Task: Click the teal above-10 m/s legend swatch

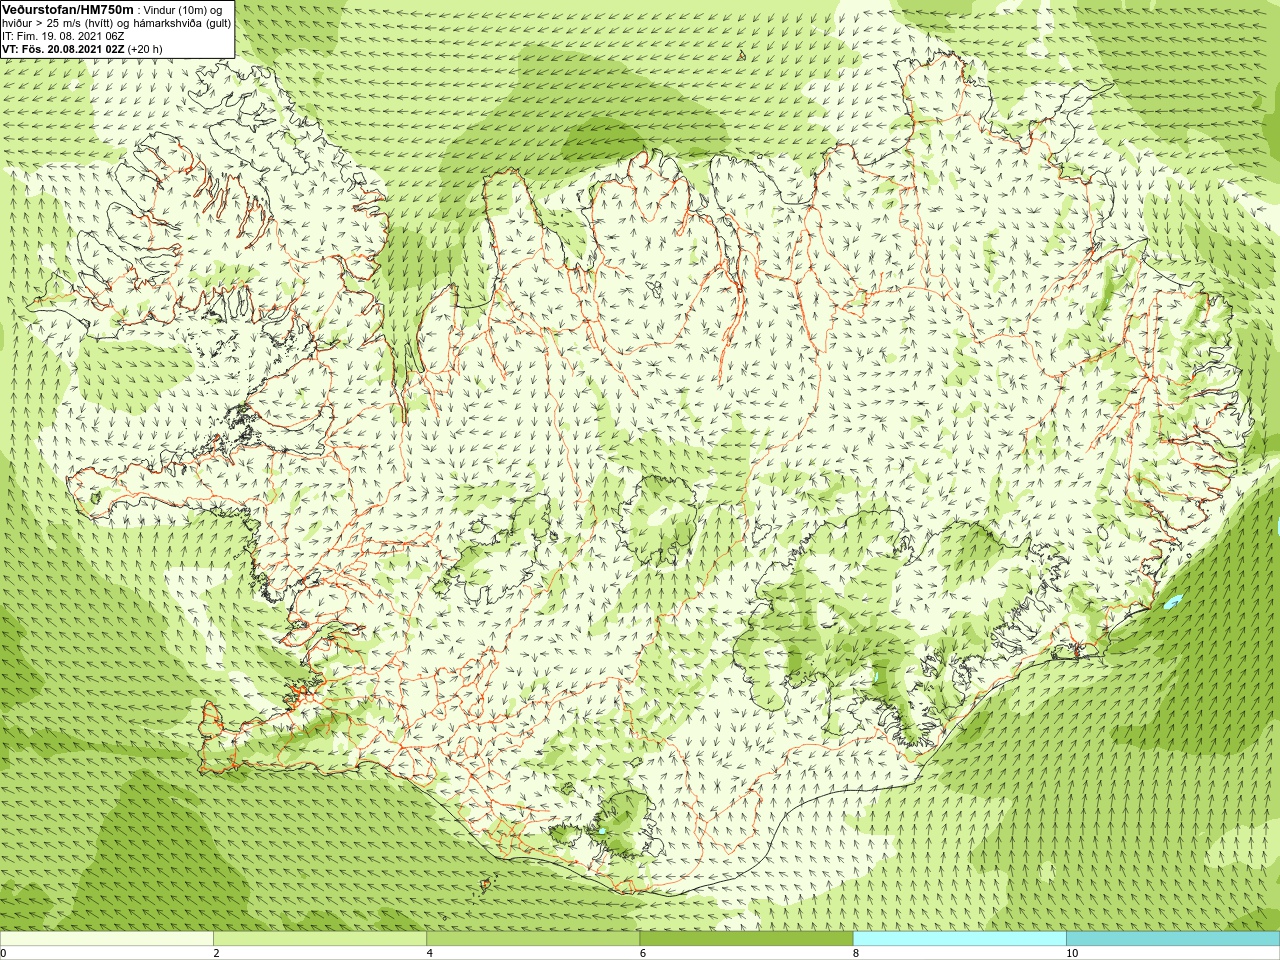Action: coord(1173,939)
